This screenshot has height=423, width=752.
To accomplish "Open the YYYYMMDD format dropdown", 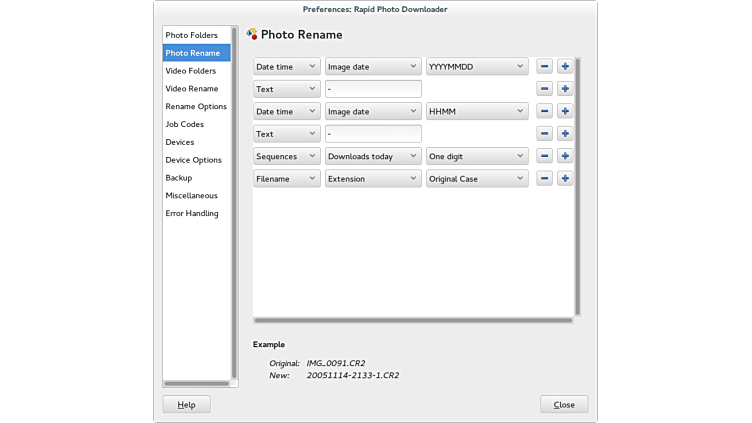I will (477, 67).
